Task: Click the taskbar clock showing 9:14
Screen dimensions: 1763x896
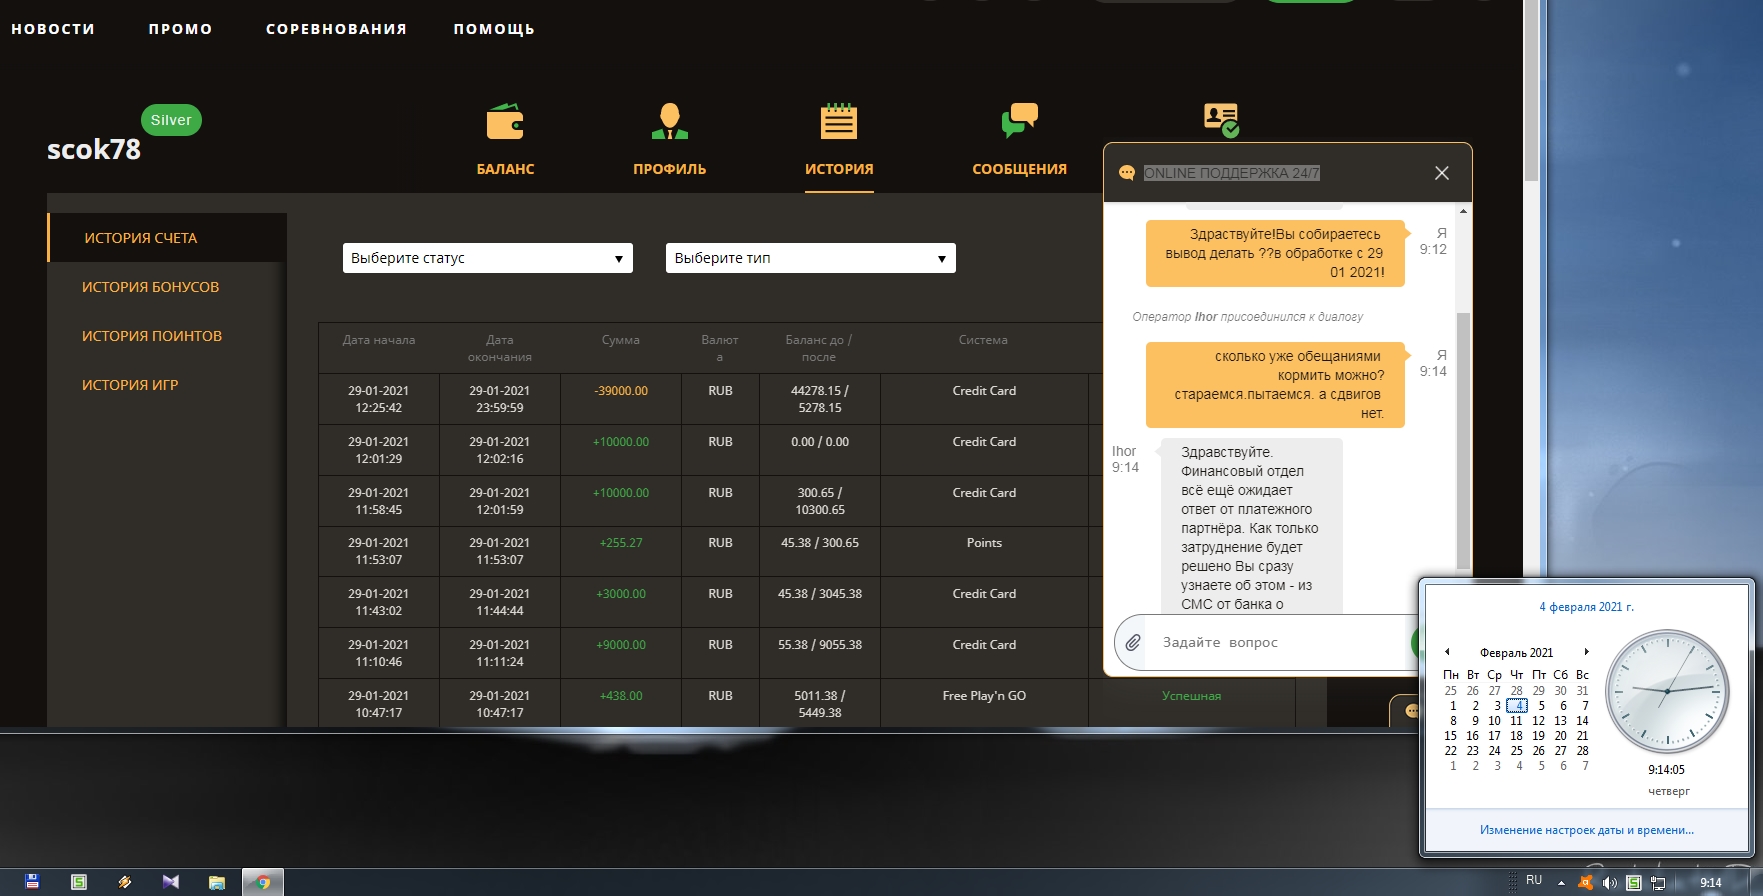Action: 1711,883
